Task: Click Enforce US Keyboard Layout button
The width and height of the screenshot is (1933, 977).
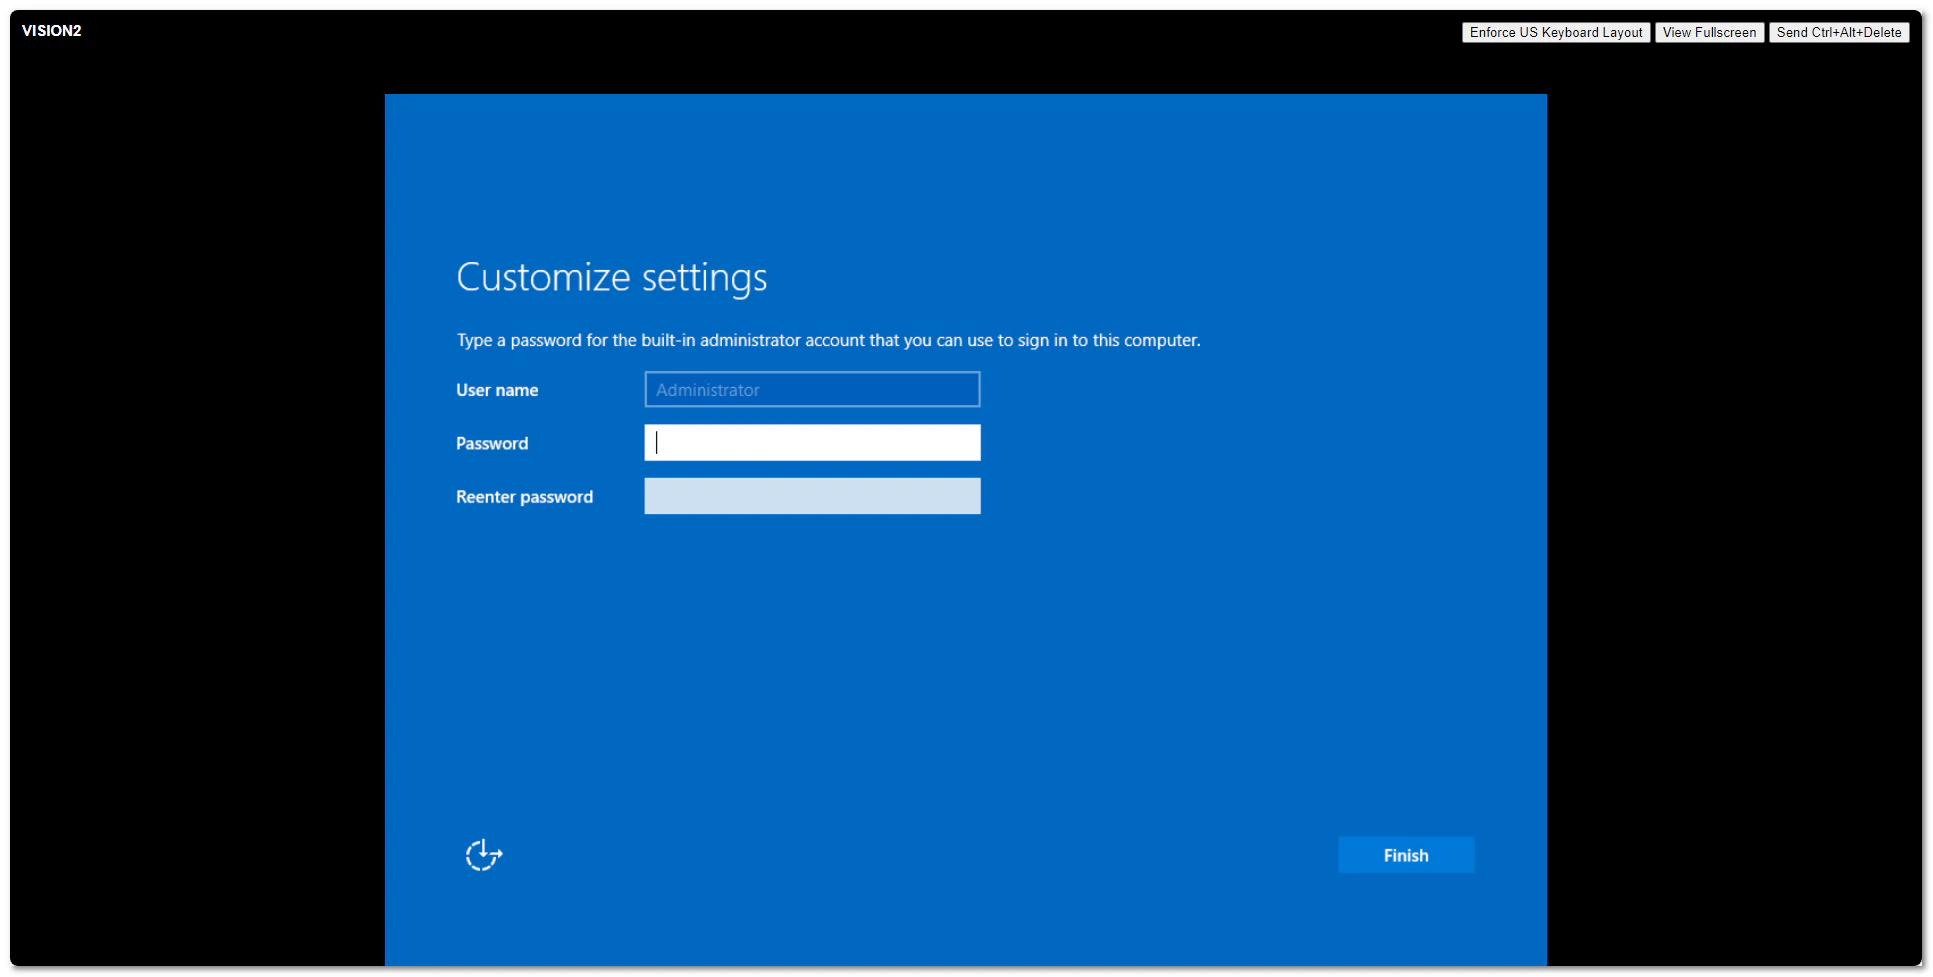Action: pyautogui.click(x=1556, y=33)
